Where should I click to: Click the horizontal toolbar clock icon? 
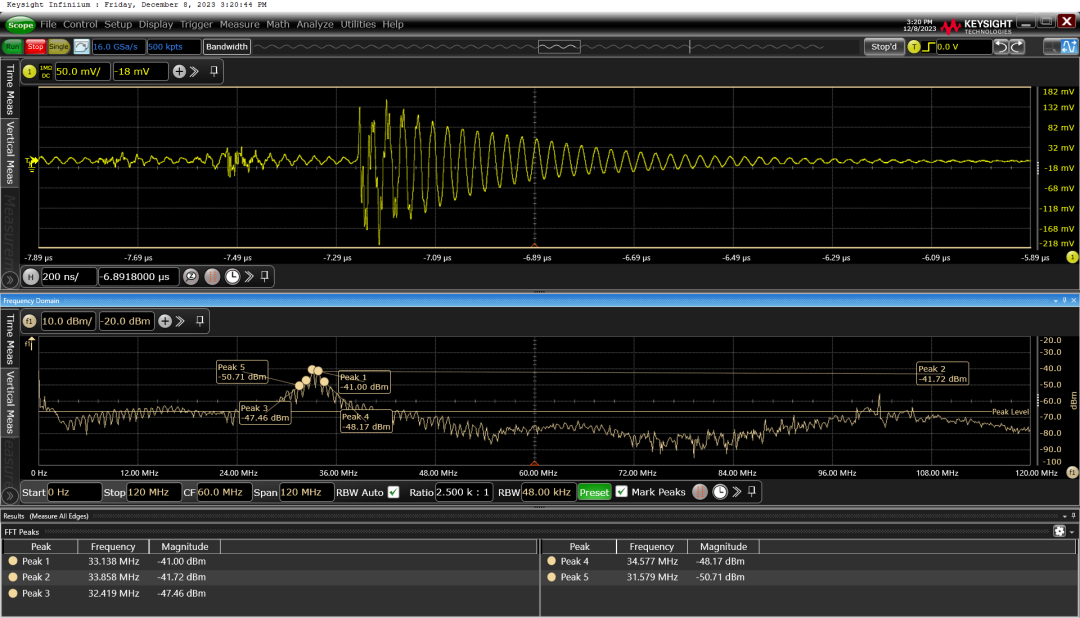pos(233,277)
